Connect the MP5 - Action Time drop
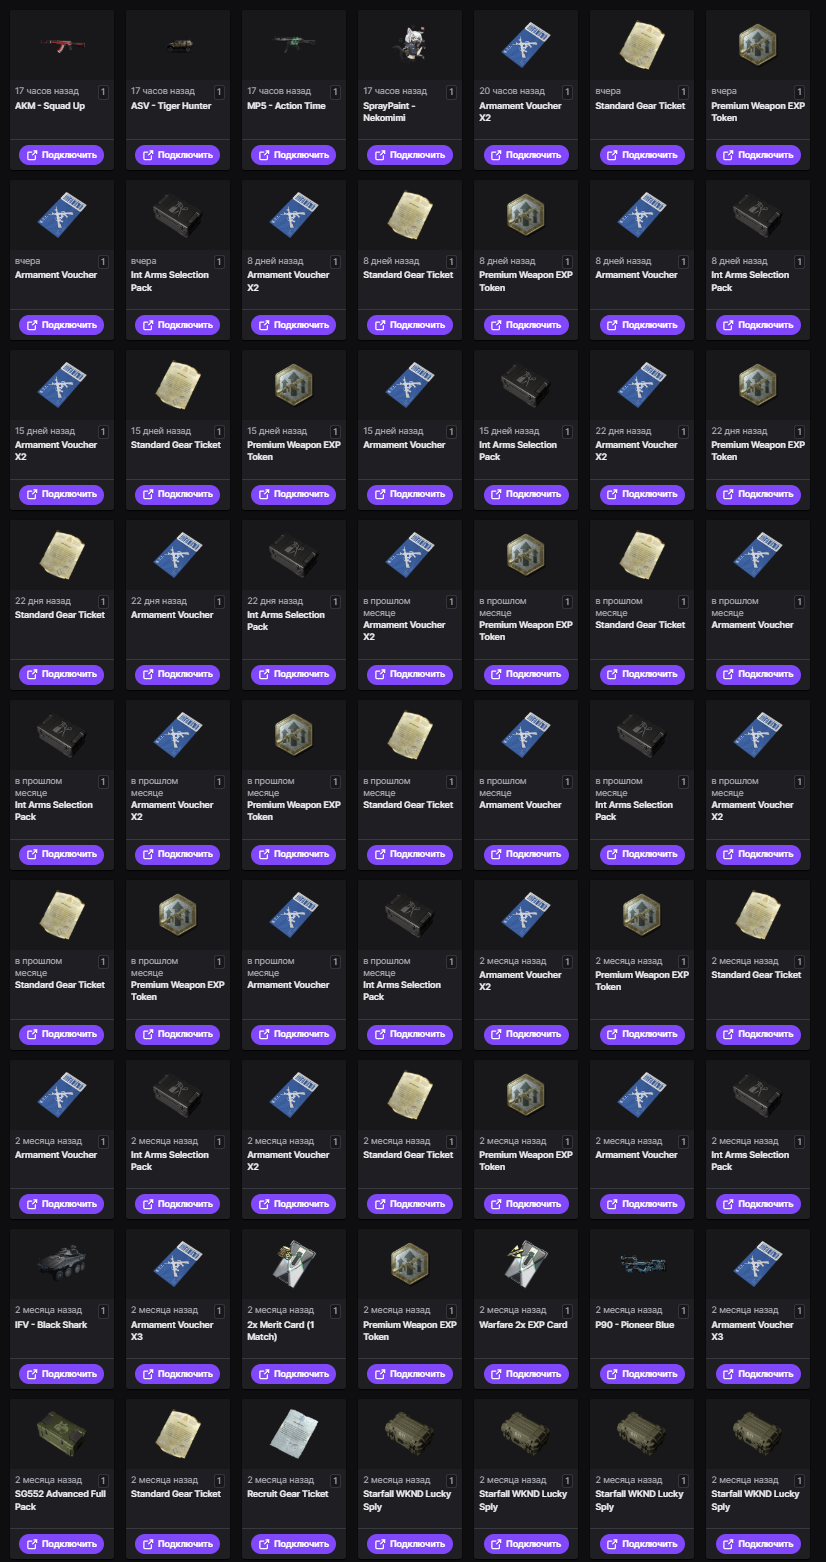The height and width of the screenshot is (1562, 826). (294, 155)
